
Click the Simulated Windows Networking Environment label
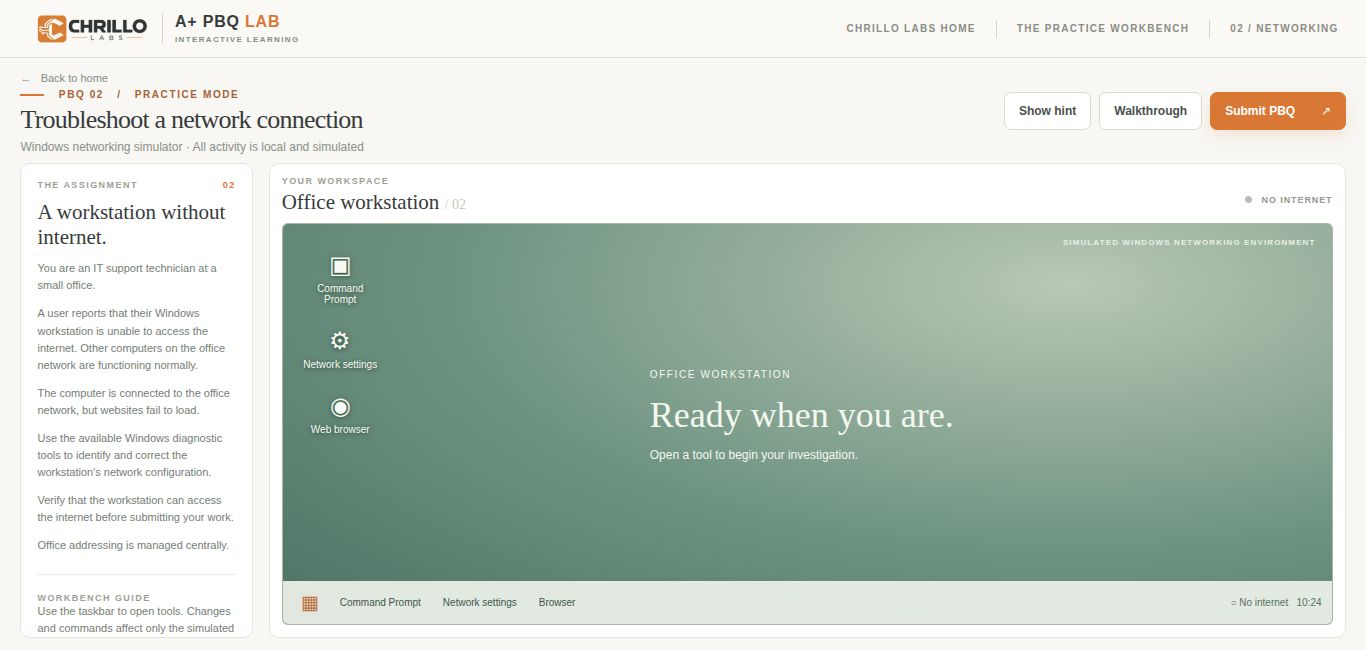1189,243
